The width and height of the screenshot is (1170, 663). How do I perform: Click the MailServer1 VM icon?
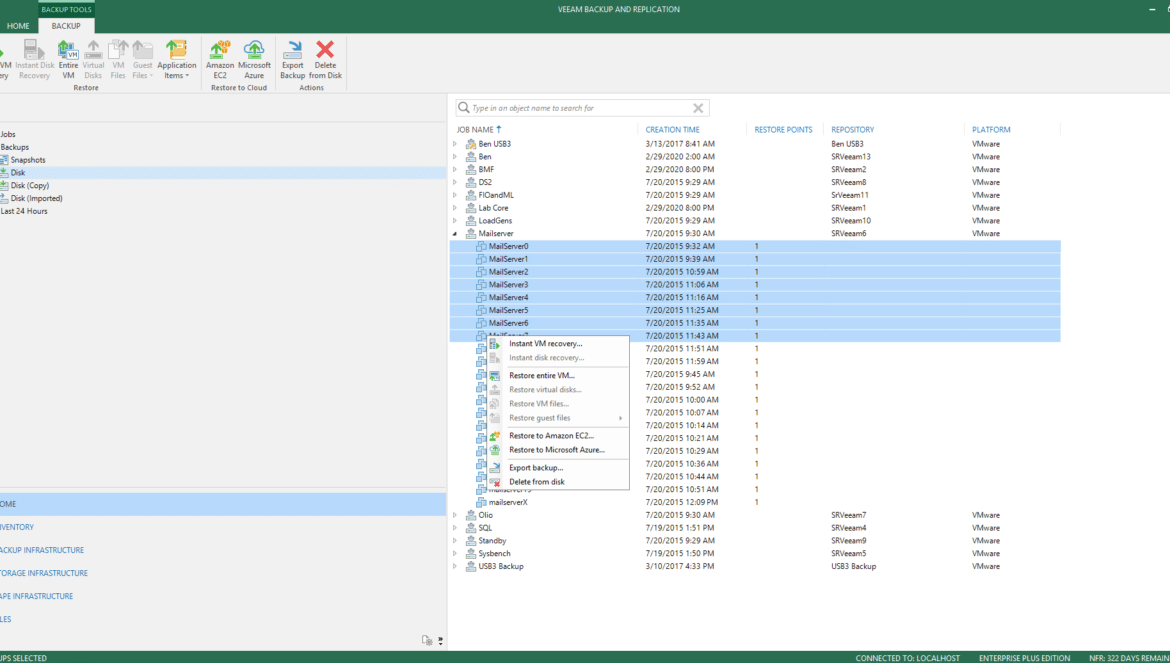[x=481, y=259]
